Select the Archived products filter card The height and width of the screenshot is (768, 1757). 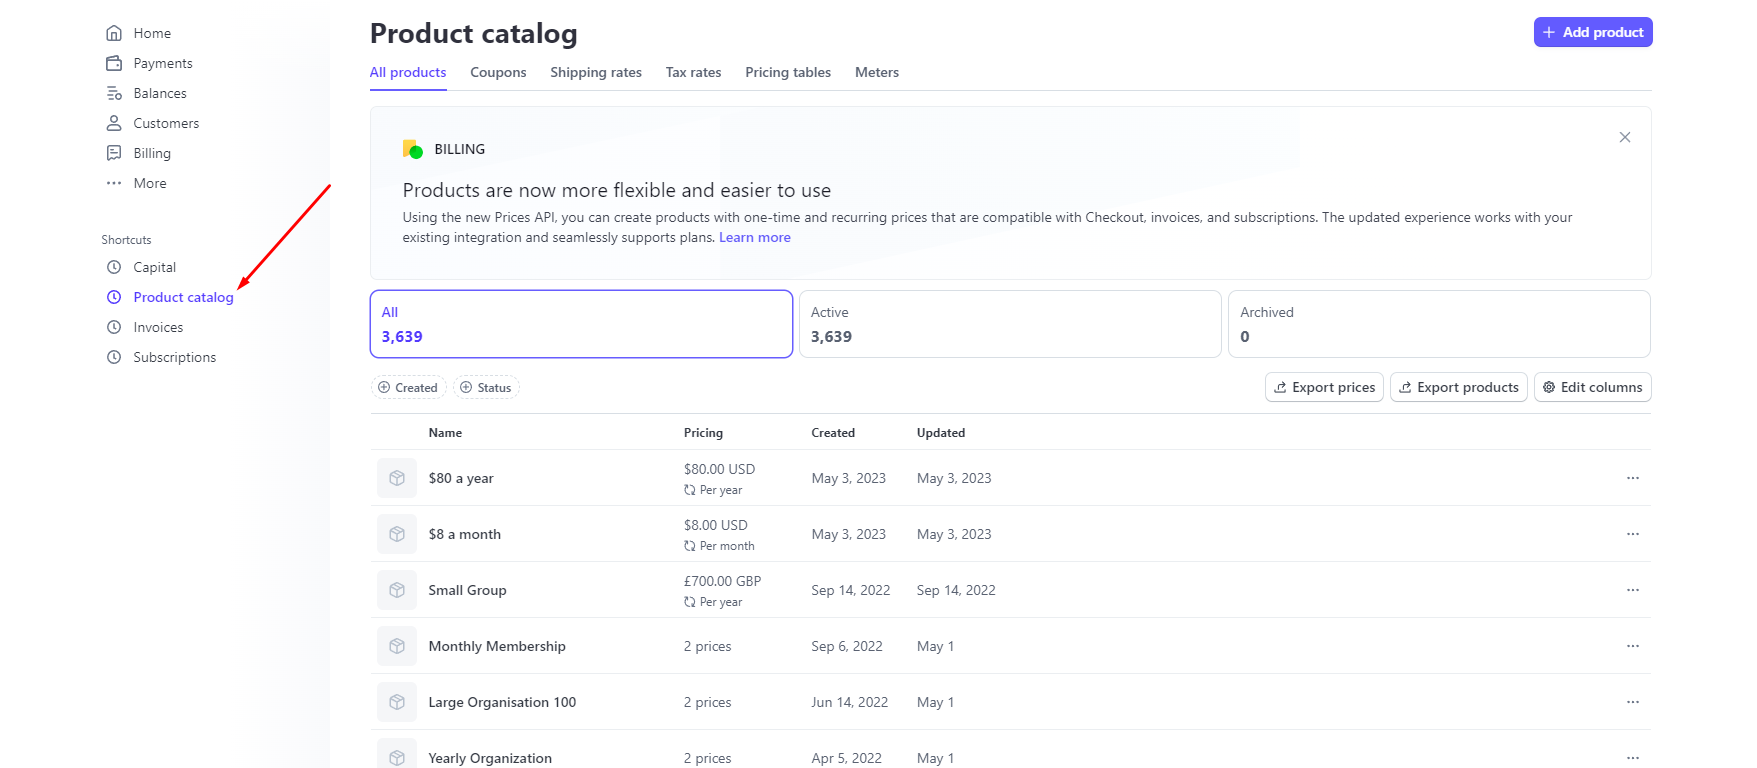coord(1438,324)
